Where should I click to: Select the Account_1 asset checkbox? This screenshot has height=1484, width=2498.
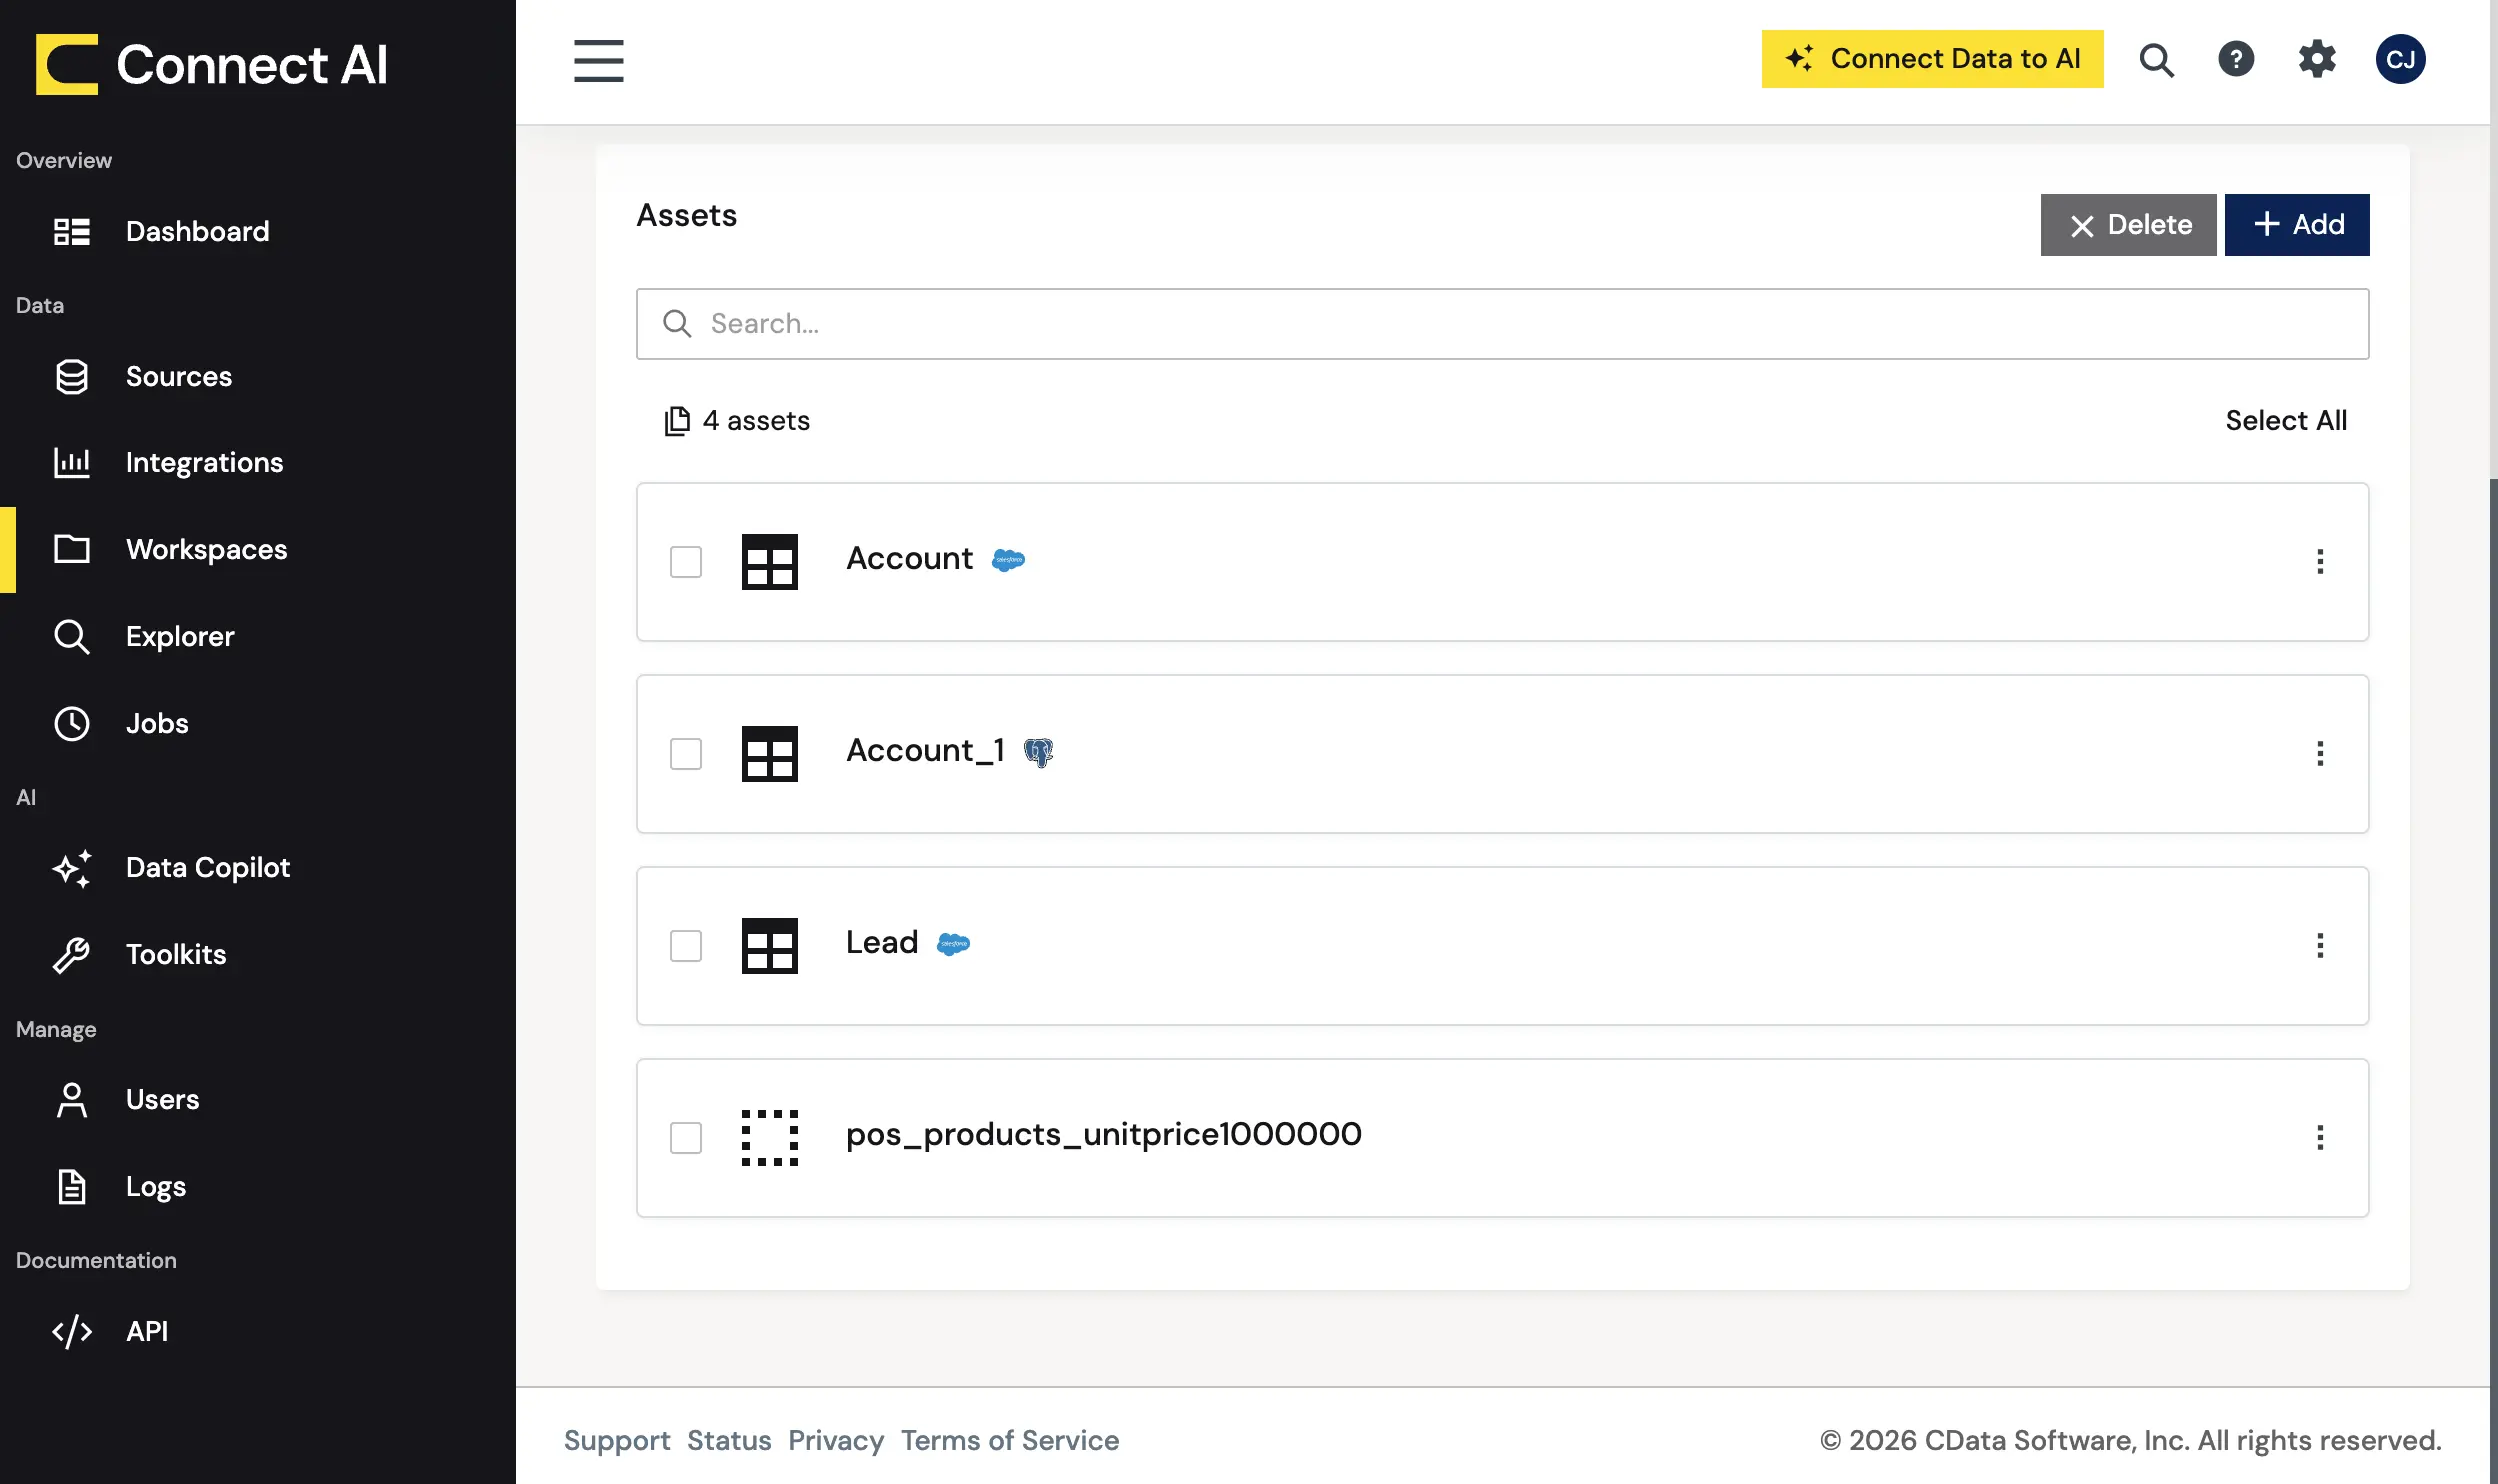click(686, 754)
